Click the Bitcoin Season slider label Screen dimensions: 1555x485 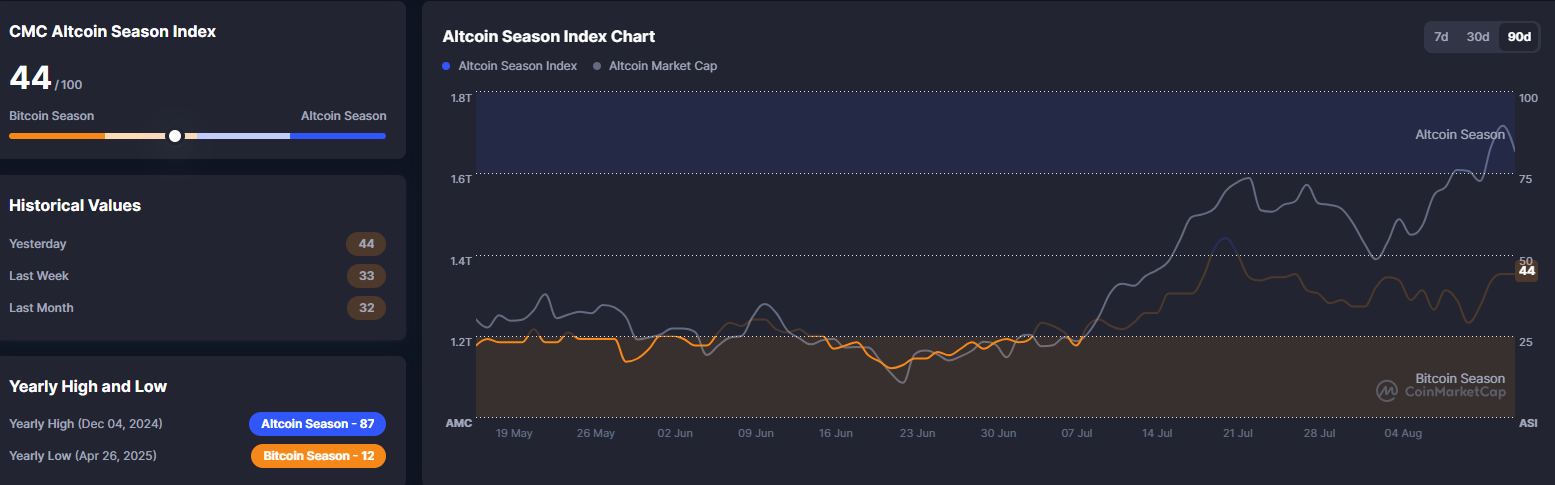52,116
